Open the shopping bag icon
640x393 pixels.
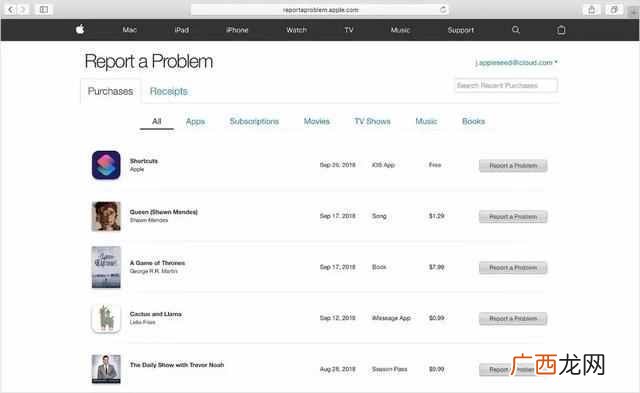coord(561,29)
